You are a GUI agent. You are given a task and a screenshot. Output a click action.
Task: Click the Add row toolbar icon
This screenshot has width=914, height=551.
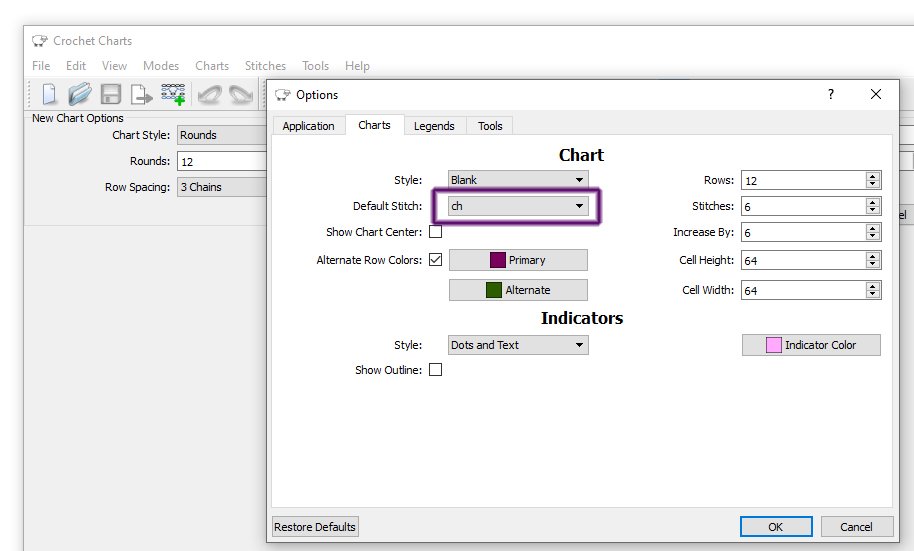(x=173, y=94)
